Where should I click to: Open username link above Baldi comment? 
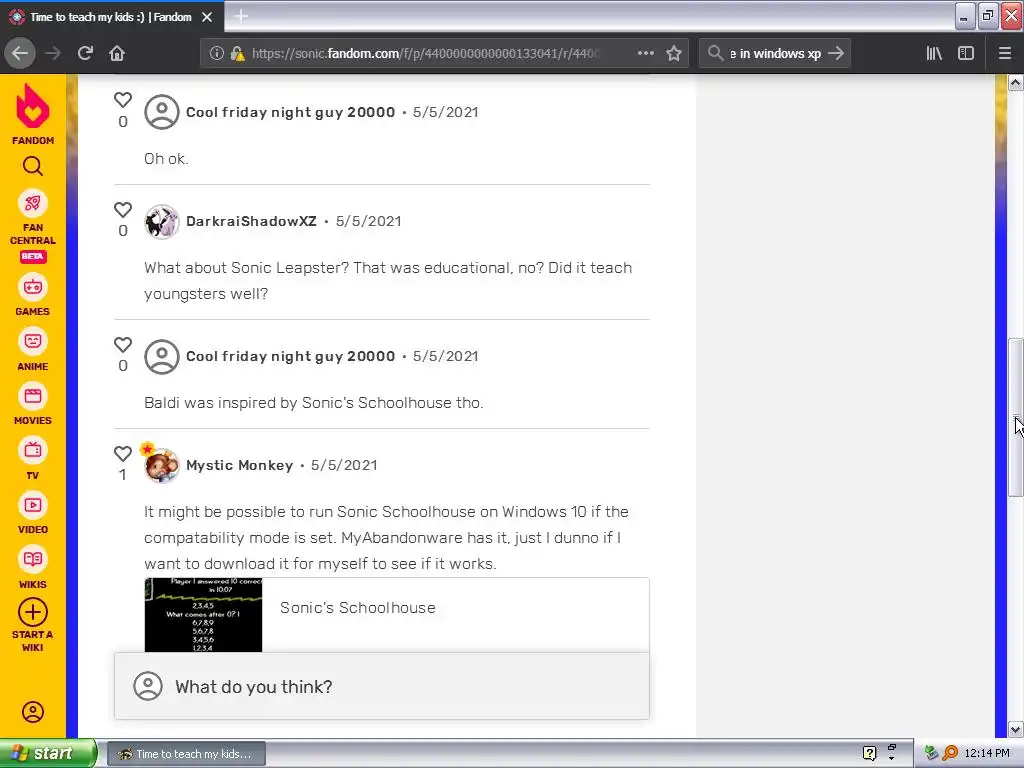pyautogui.click(x=290, y=357)
